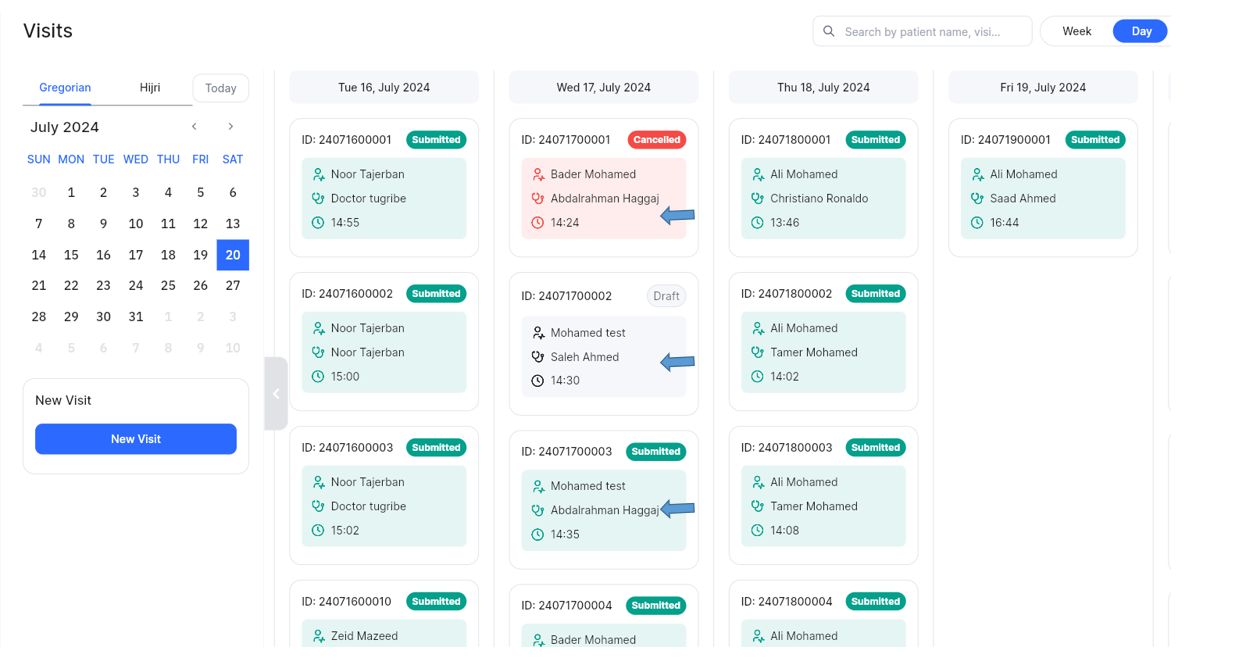The height and width of the screenshot is (669, 1240).
Task: Go to previous month in calendar
Action: 194,127
